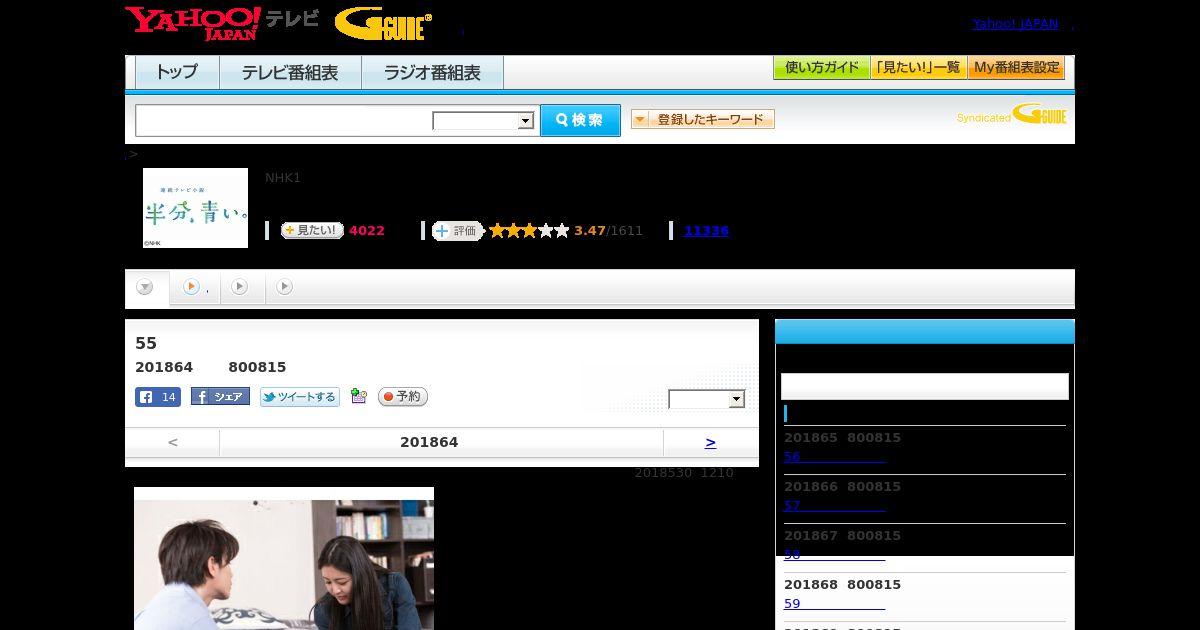Click the Facebook like 14 button
The height and width of the screenshot is (630, 1200).
158,397
